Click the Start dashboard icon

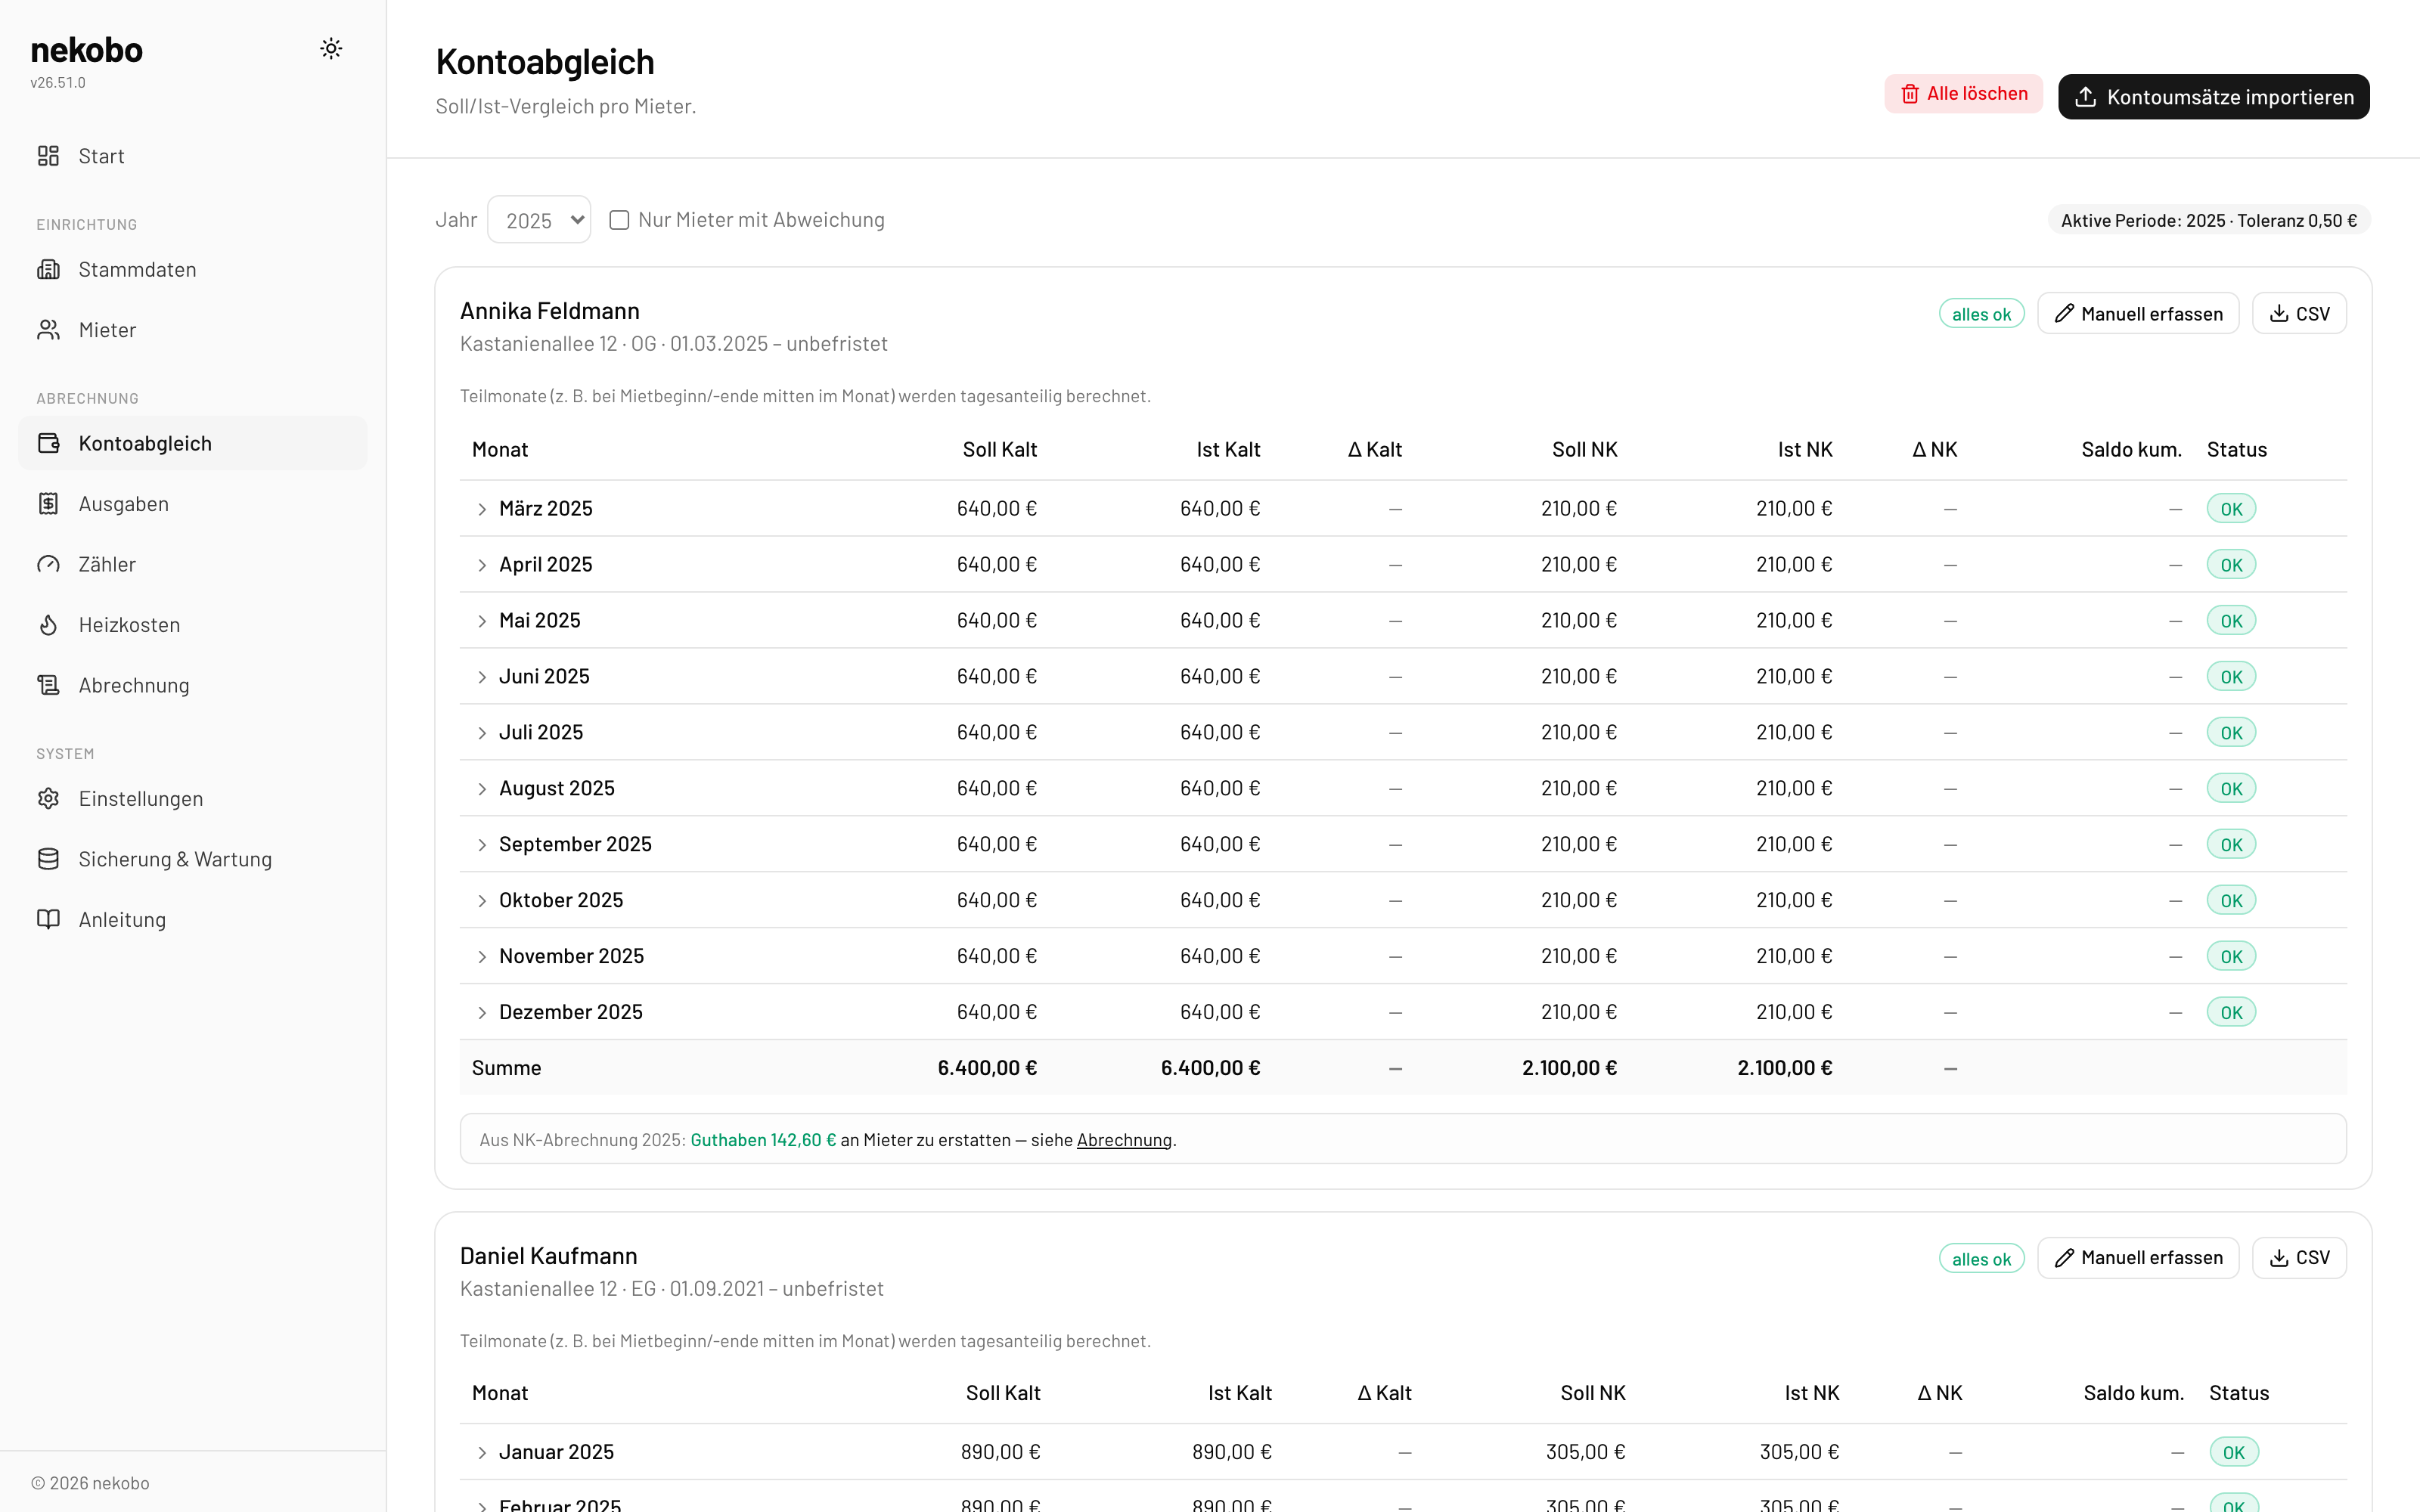(48, 156)
